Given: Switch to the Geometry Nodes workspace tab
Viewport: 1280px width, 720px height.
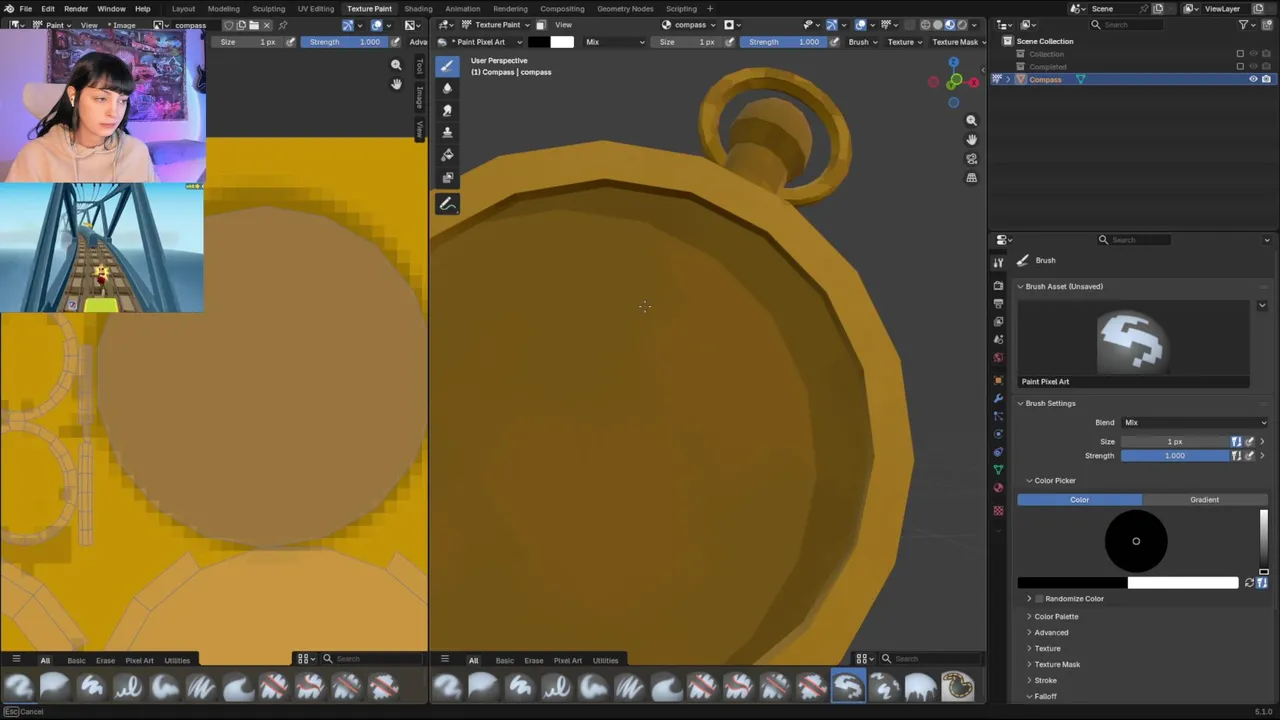Looking at the screenshot, I should pyautogui.click(x=625, y=8).
